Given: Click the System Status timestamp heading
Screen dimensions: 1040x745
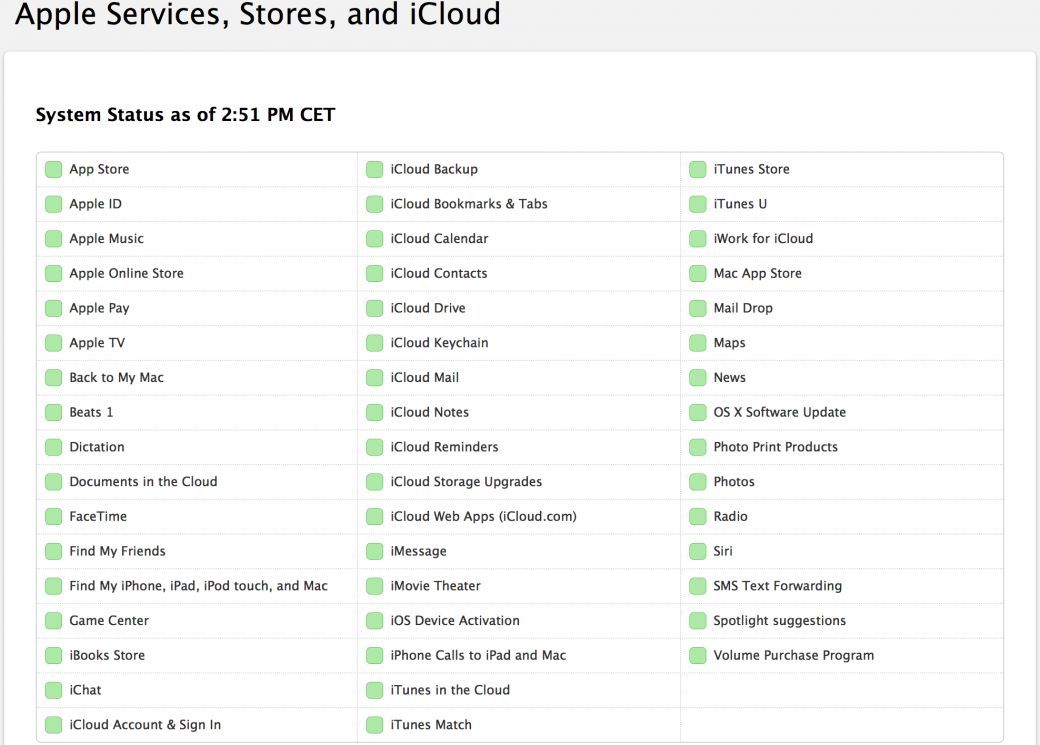Looking at the screenshot, I should (185, 115).
